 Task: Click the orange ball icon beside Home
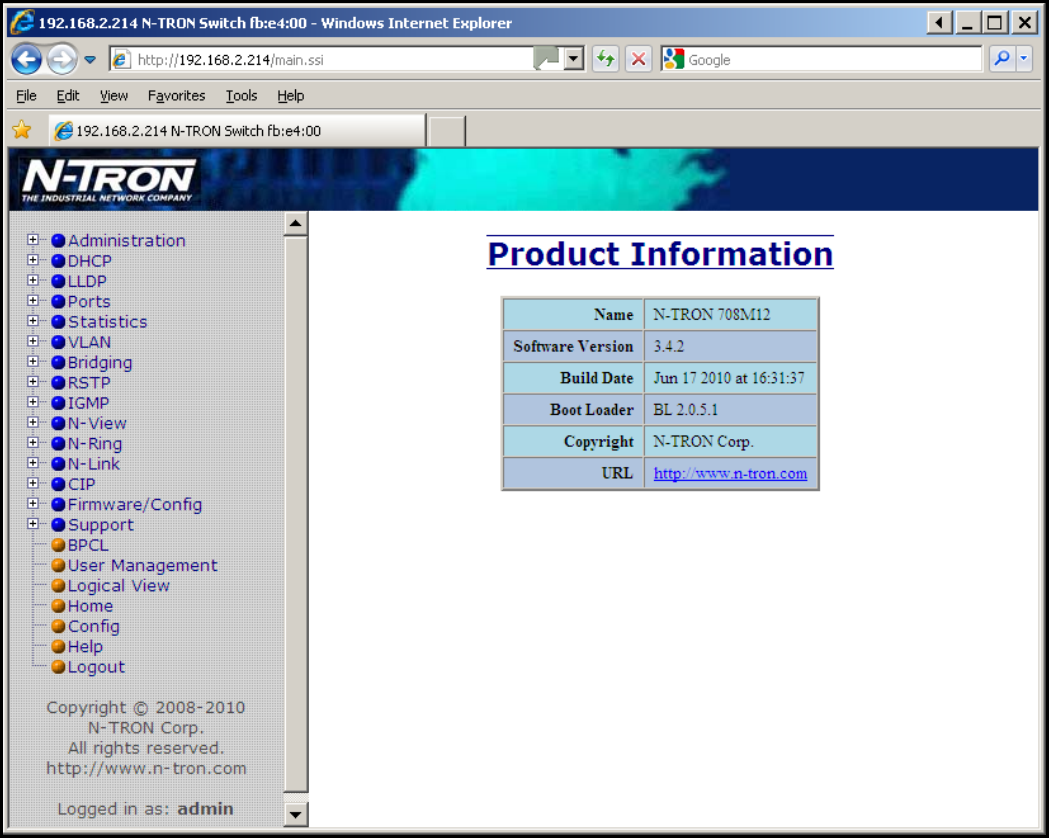58,606
